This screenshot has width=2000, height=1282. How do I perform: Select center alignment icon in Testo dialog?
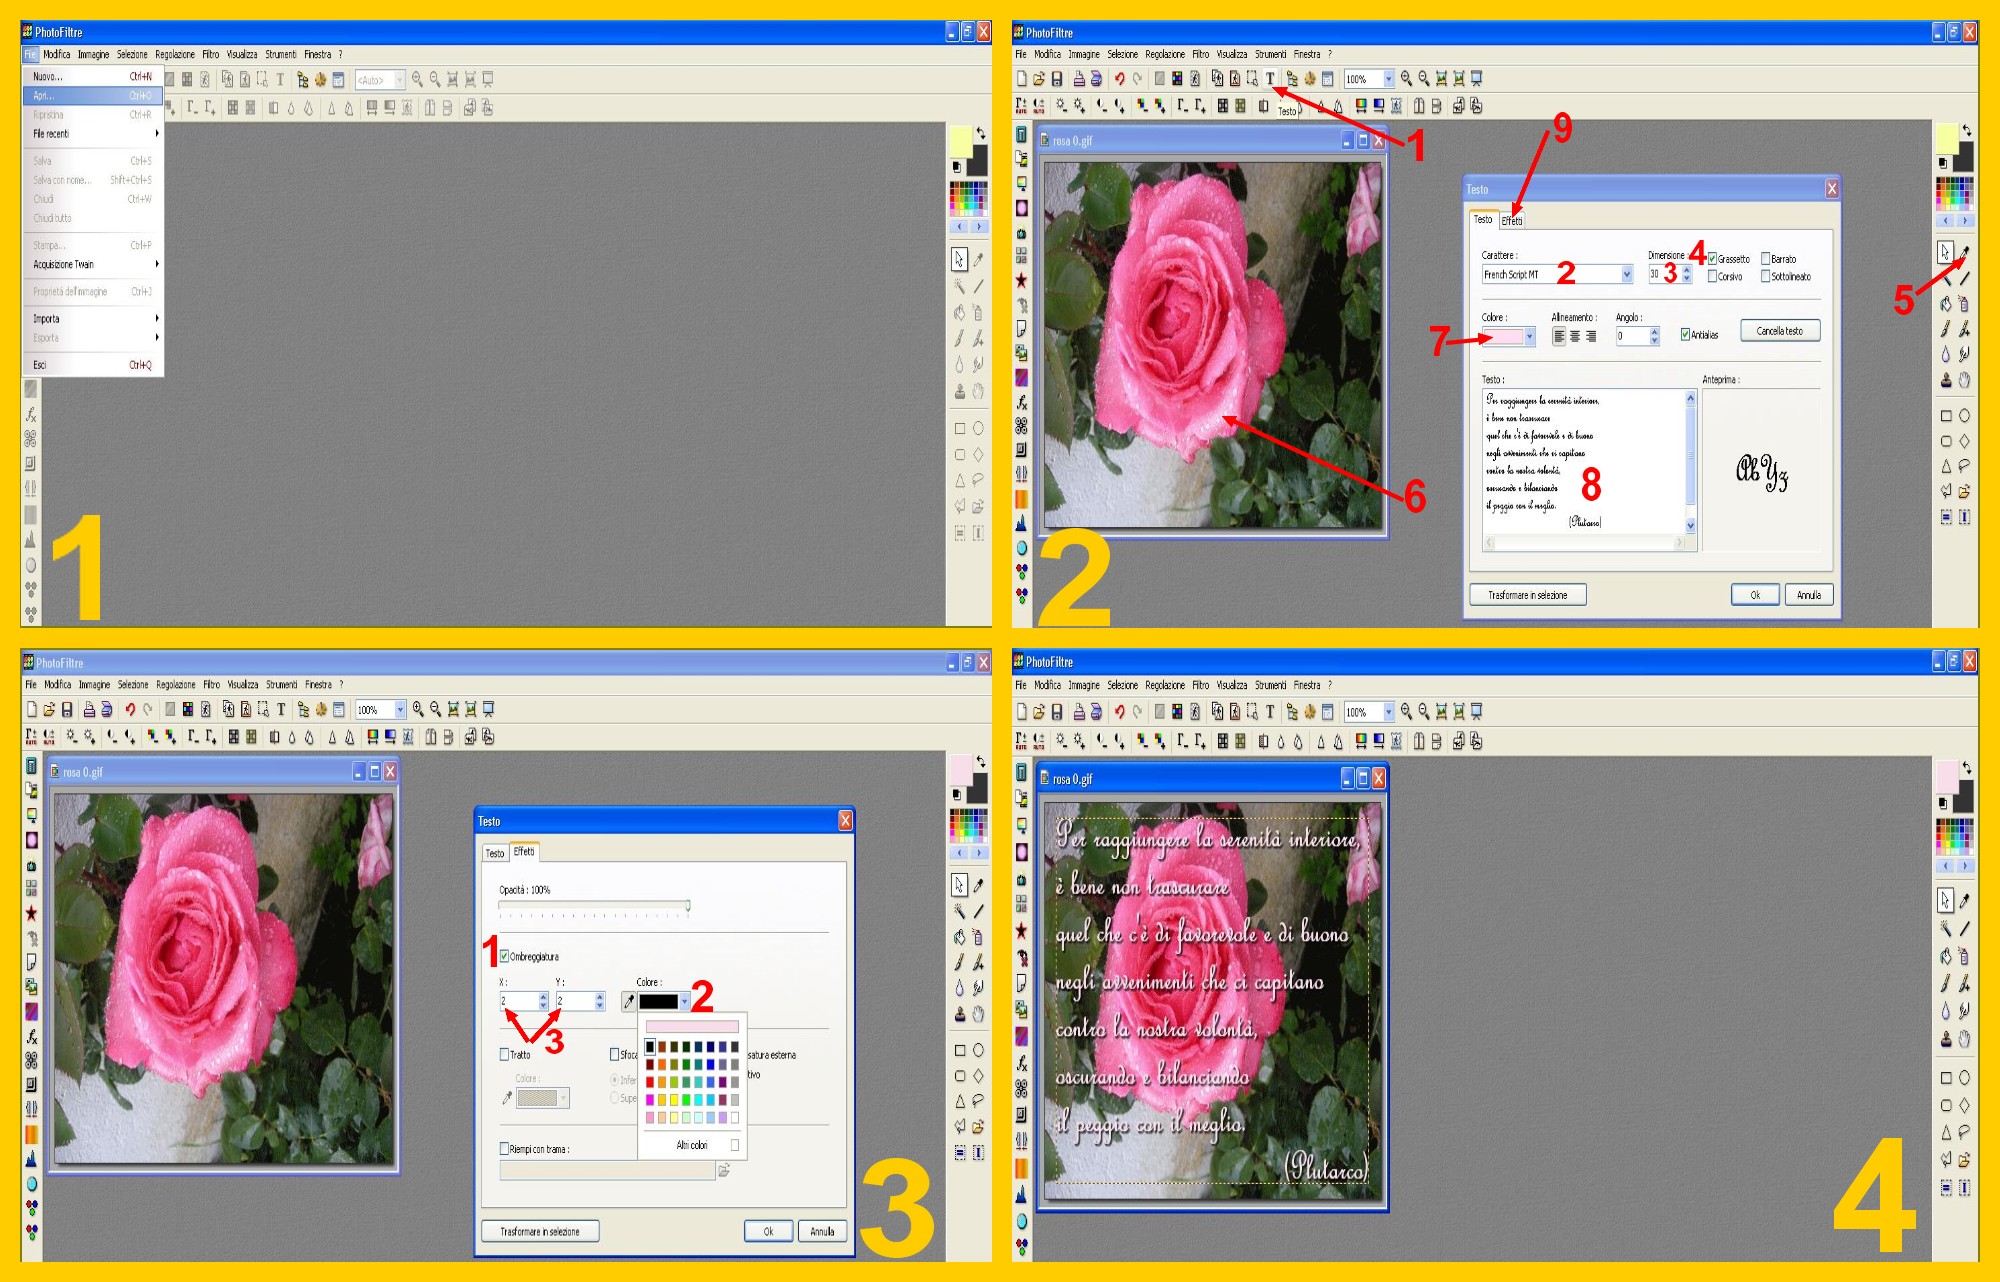point(1575,337)
